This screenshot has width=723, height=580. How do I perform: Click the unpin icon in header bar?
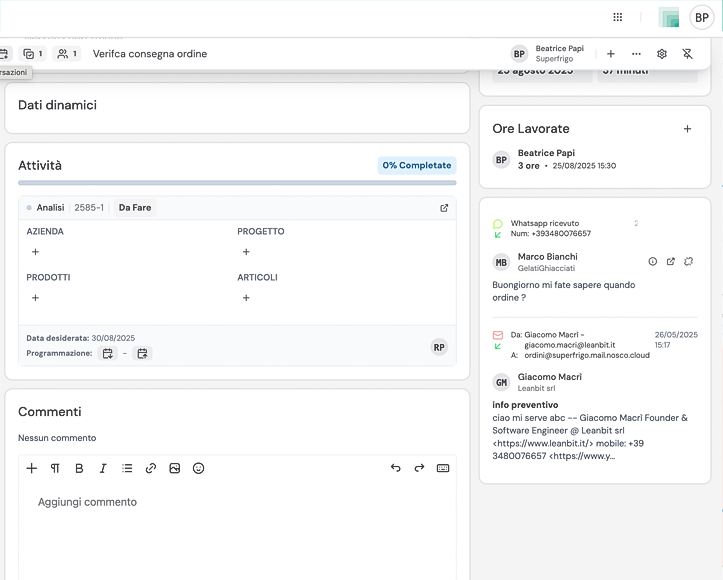(x=687, y=54)
